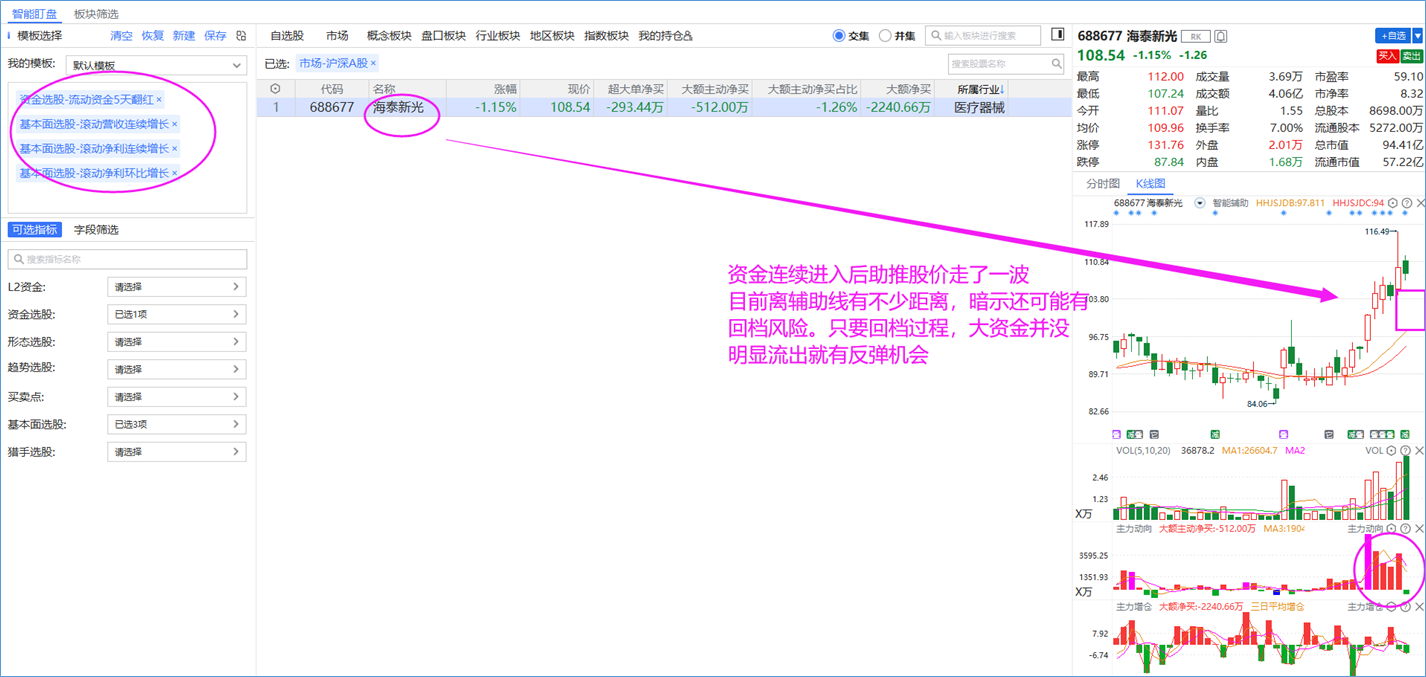The width and height of the screenshot is (1426, 677).
Task: Expand the 基本面选股 selector showing 已选3项
Action: tap(177, 424)
